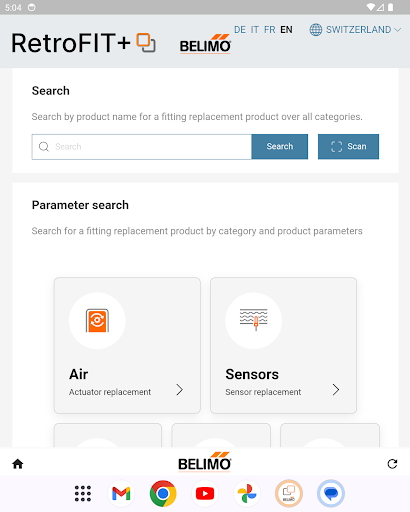The image size is (410, 512).
Task: Open Air actuator replacement chevron
Action: pos(180,389)
